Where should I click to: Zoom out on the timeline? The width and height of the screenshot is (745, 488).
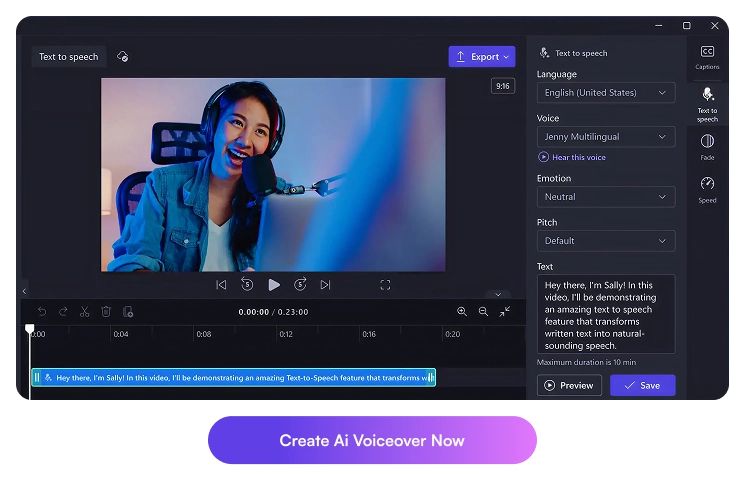(483, 312)
